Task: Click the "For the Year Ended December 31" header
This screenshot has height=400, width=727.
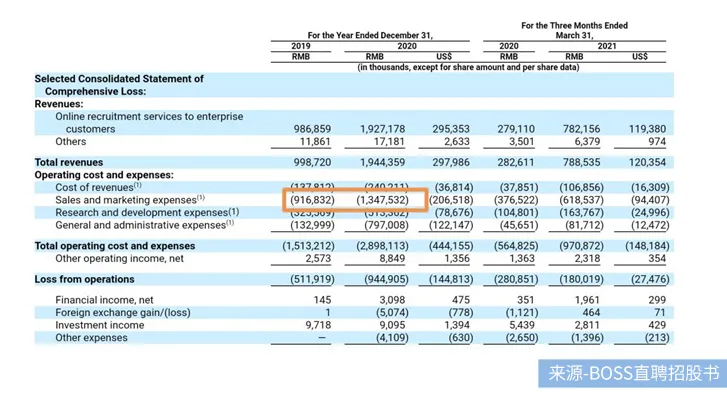Action: pos(370,35)
